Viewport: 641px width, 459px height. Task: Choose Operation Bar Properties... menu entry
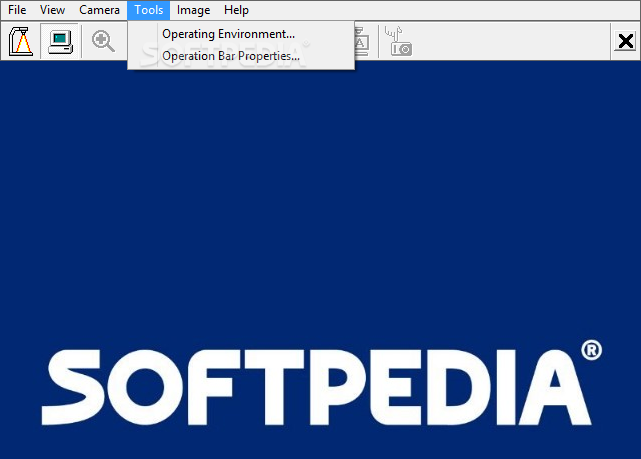click(241, 56)
